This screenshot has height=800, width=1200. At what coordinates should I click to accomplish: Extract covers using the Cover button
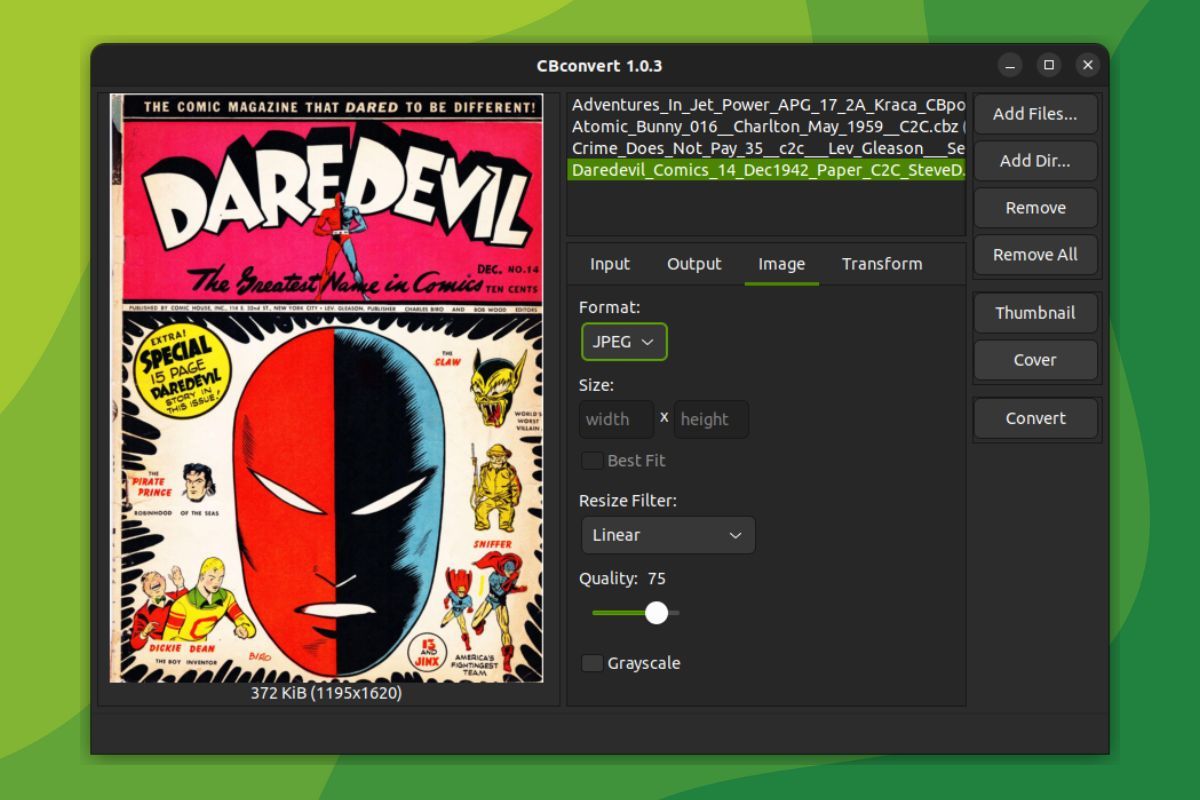1035,360
